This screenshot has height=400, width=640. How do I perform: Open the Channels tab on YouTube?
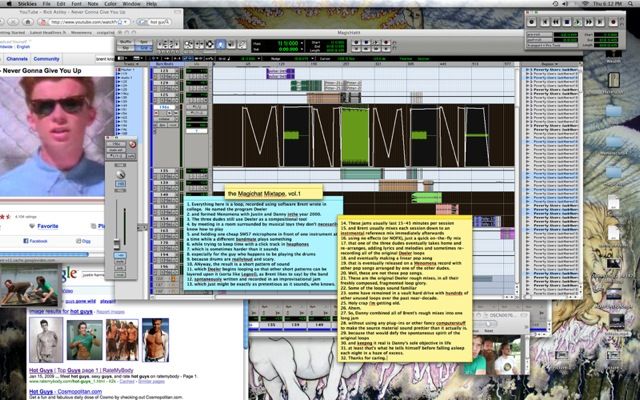pos(17,59)
